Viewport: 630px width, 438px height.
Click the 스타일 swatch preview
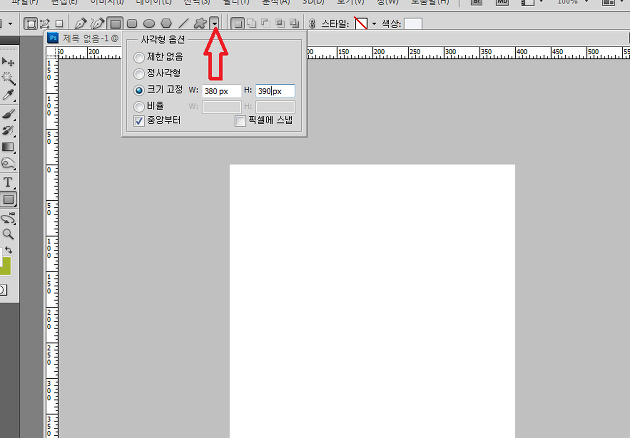click(361, 24)
